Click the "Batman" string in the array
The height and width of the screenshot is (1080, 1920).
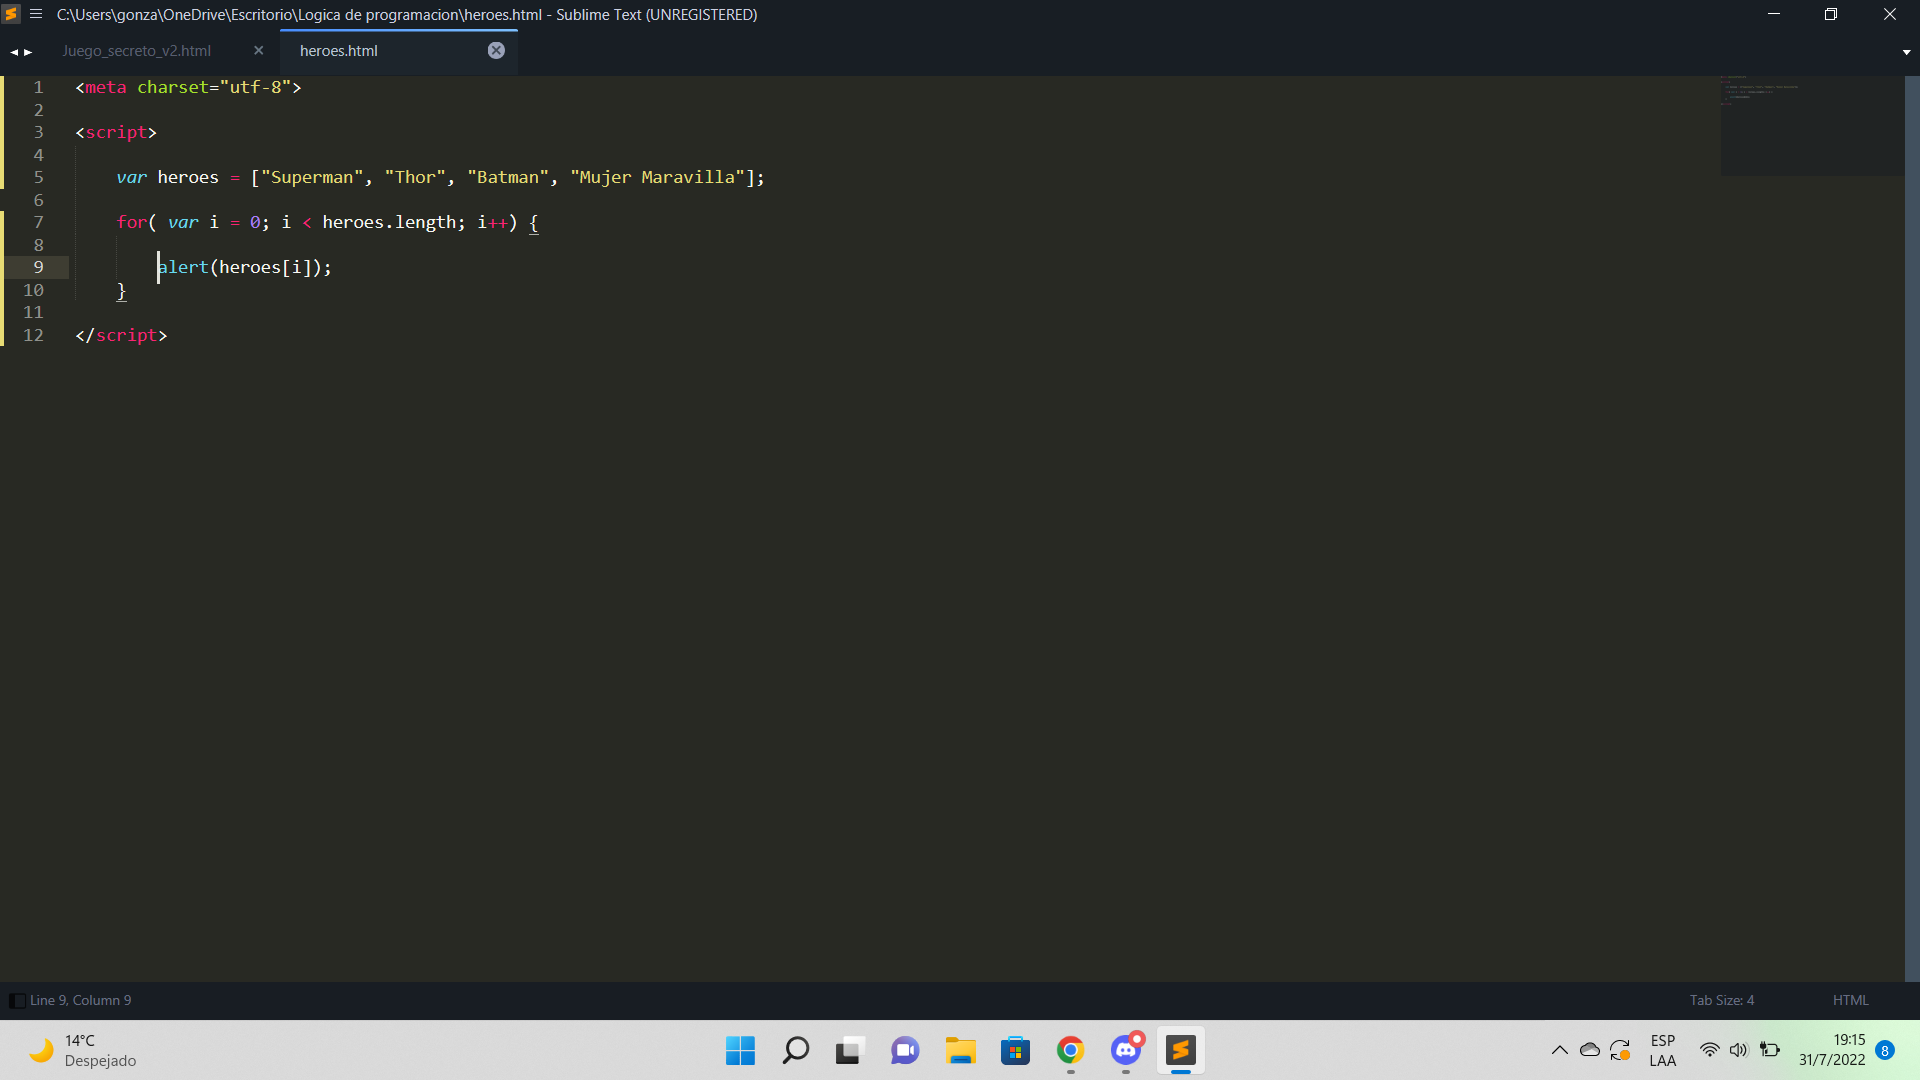pos(508,177)
